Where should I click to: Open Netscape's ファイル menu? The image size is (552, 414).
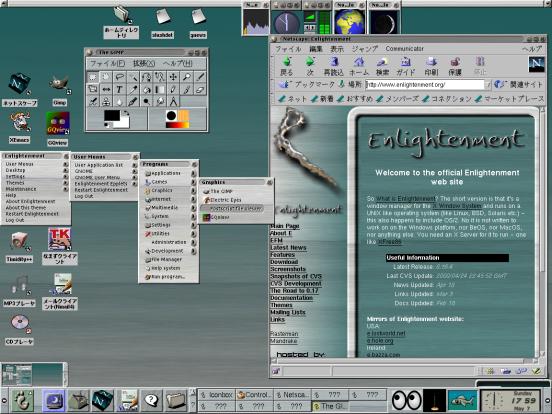[288, 49]
